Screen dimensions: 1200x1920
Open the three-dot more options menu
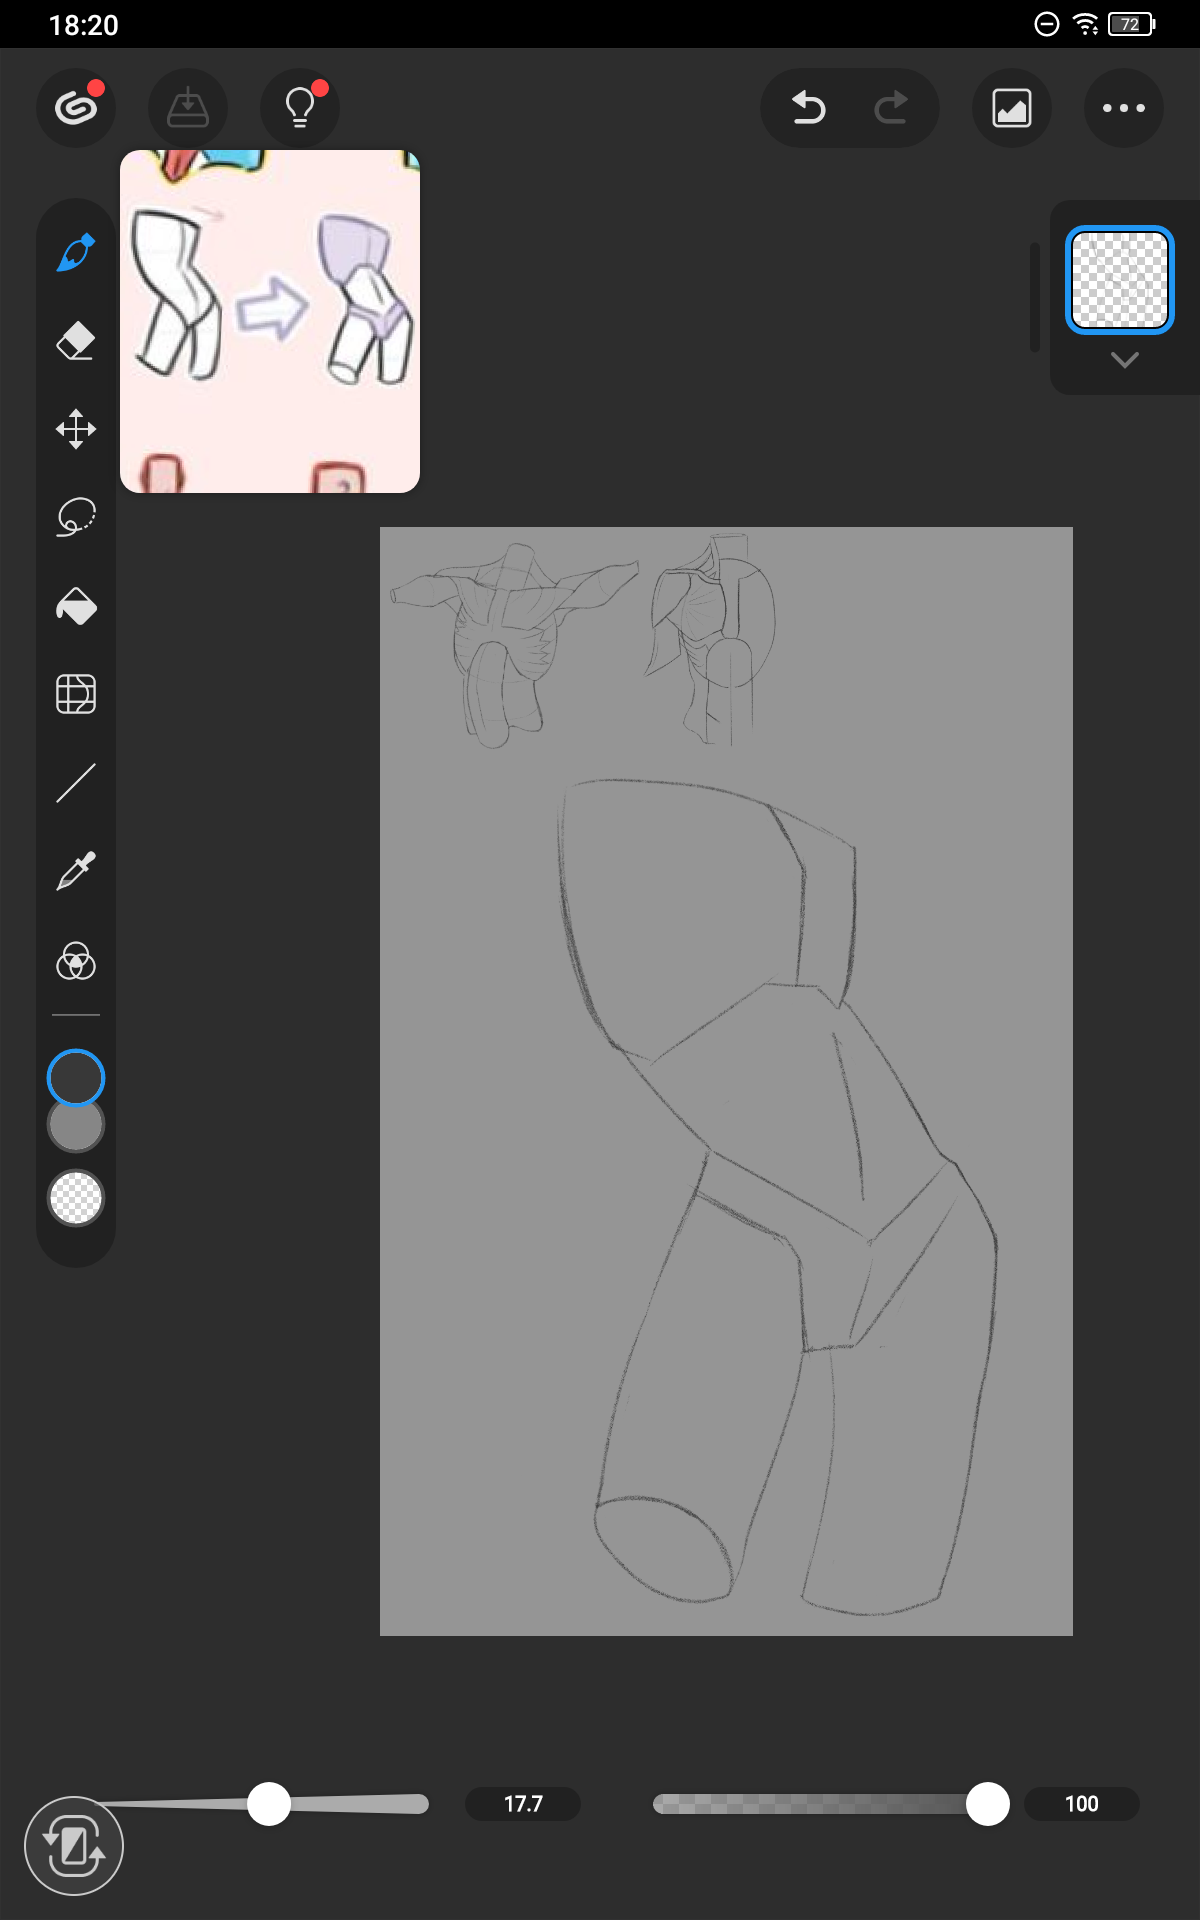pos(1124,108)
